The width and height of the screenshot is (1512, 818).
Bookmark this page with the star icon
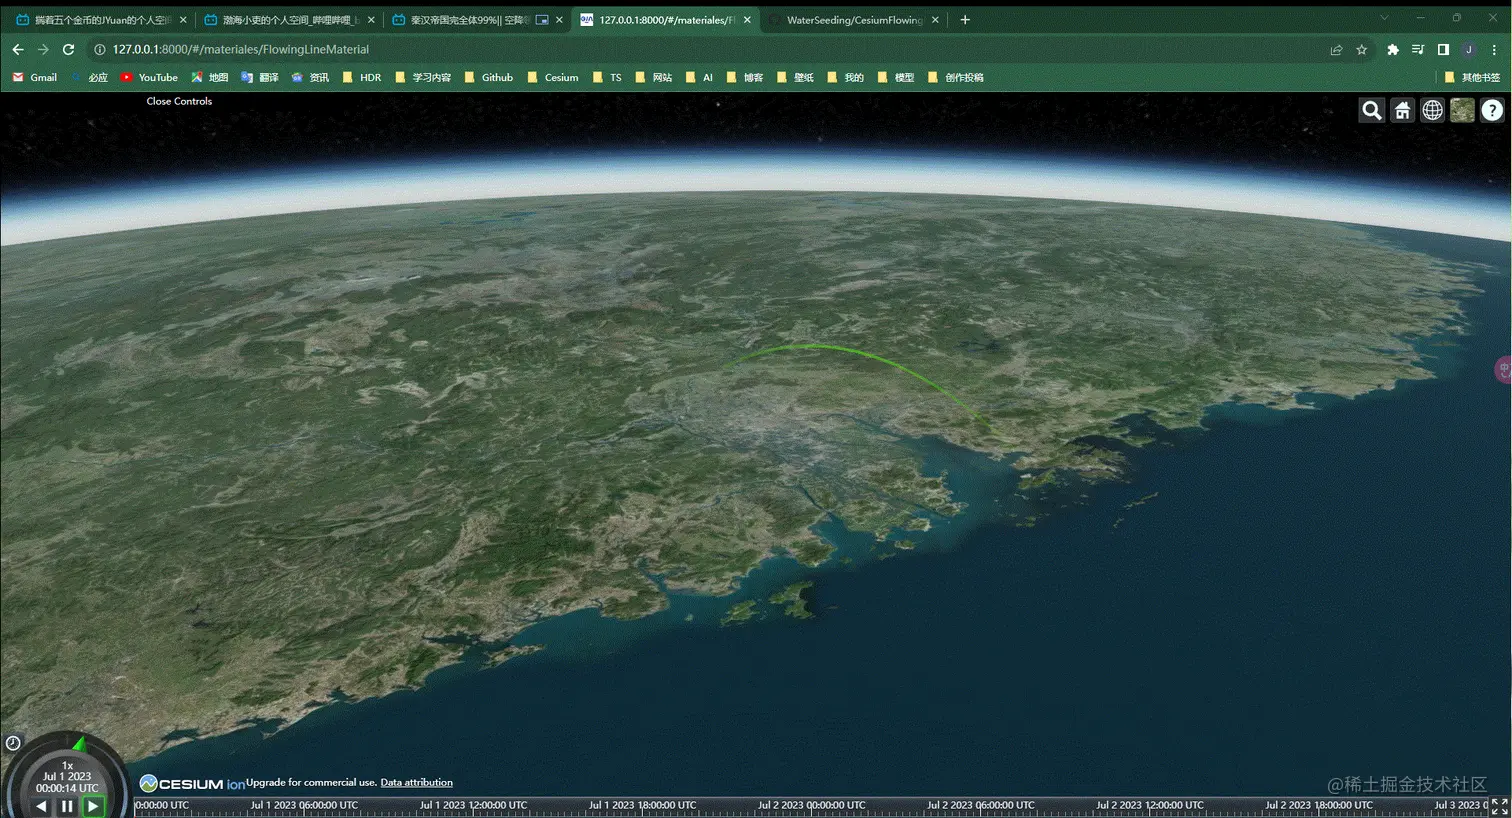[1361, 49]
